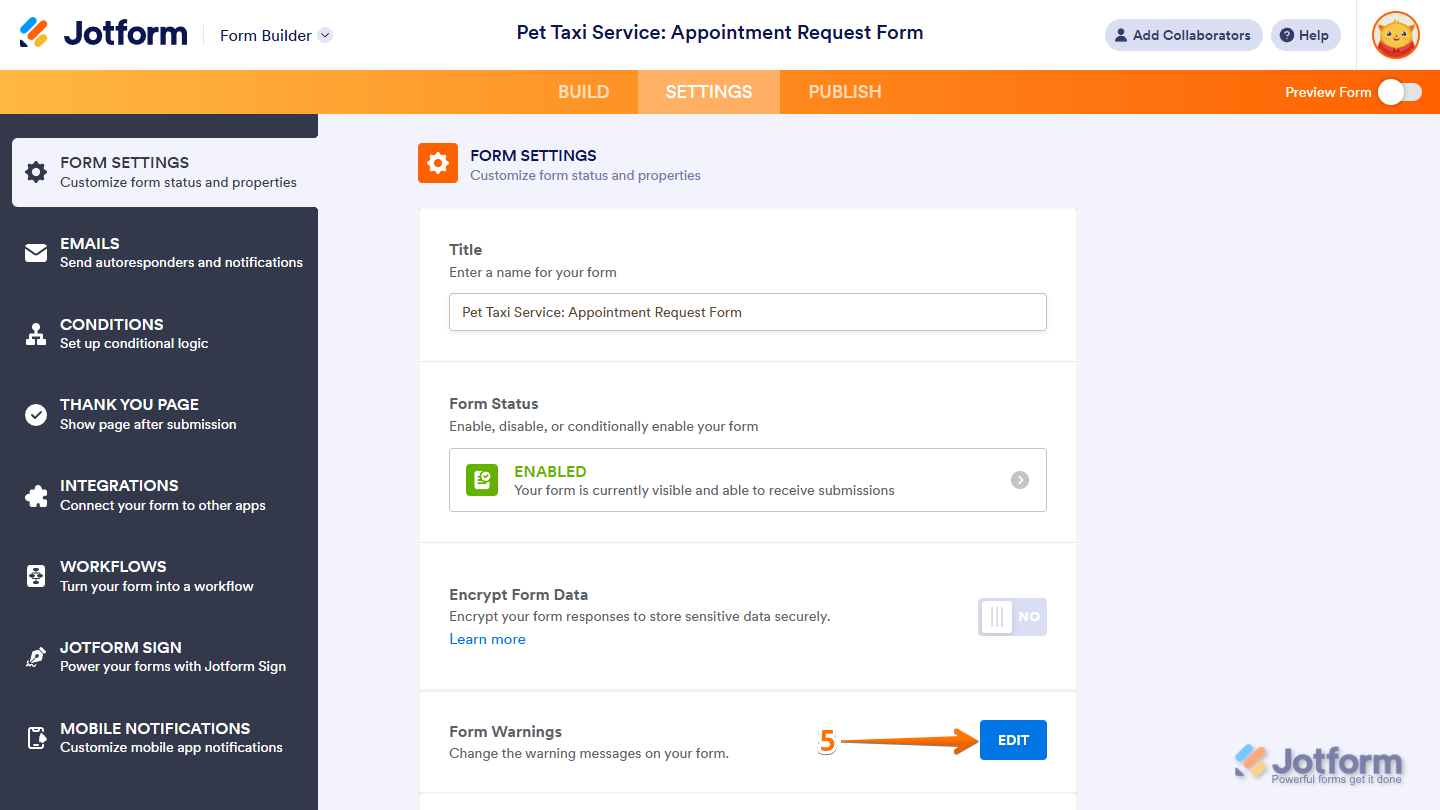Click the Thank You Page checkmark icon
The height and width of the screenshot is (810, 1440).
[36, 414]
